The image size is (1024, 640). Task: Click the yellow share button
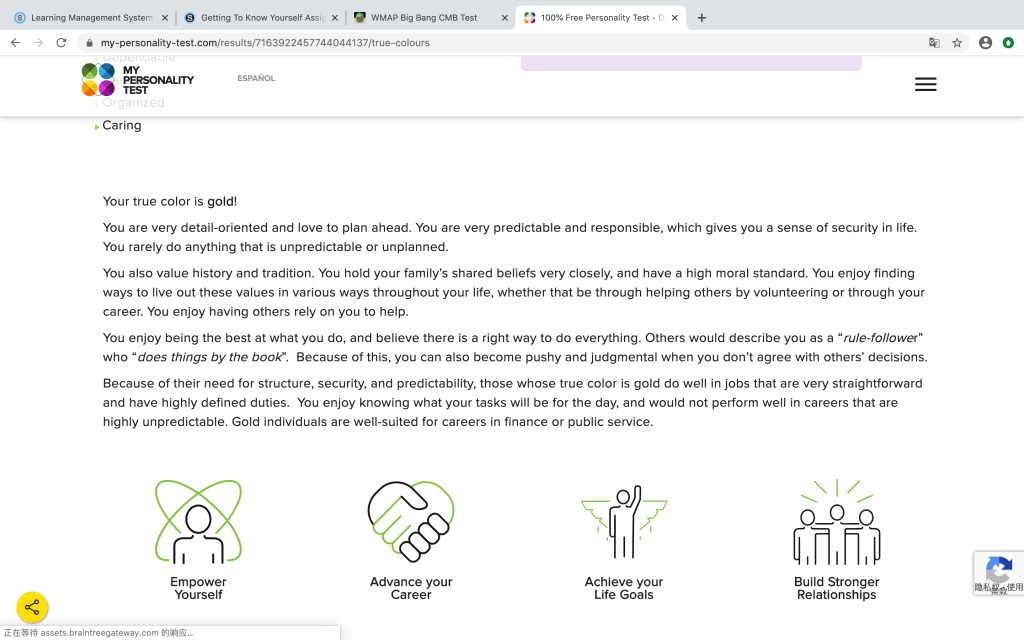32,607
